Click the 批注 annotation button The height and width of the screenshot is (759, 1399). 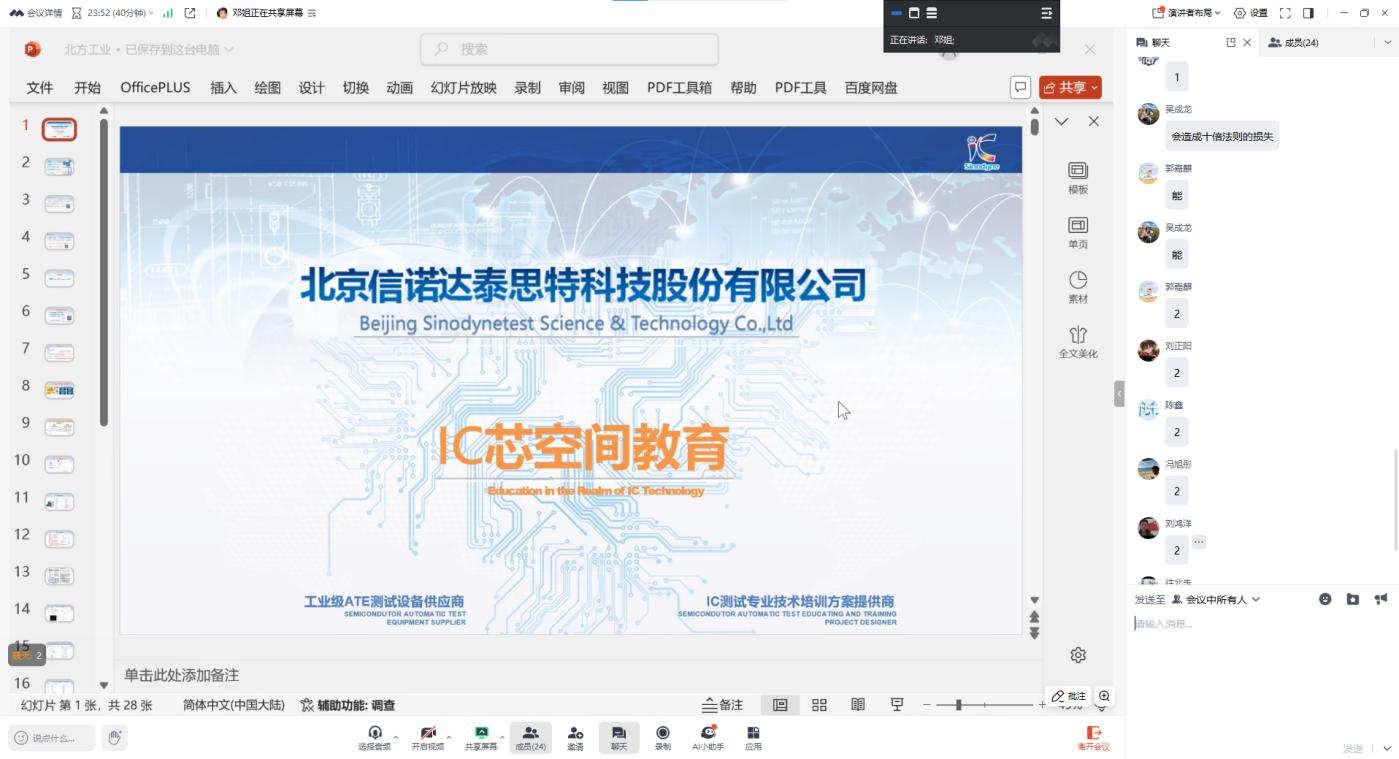[1068, 696]
